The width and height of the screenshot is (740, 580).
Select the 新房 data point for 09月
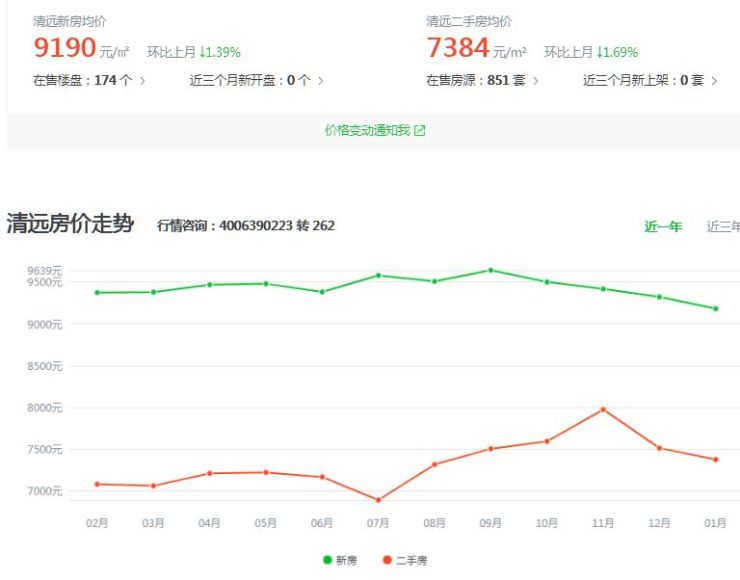[491, 270]
